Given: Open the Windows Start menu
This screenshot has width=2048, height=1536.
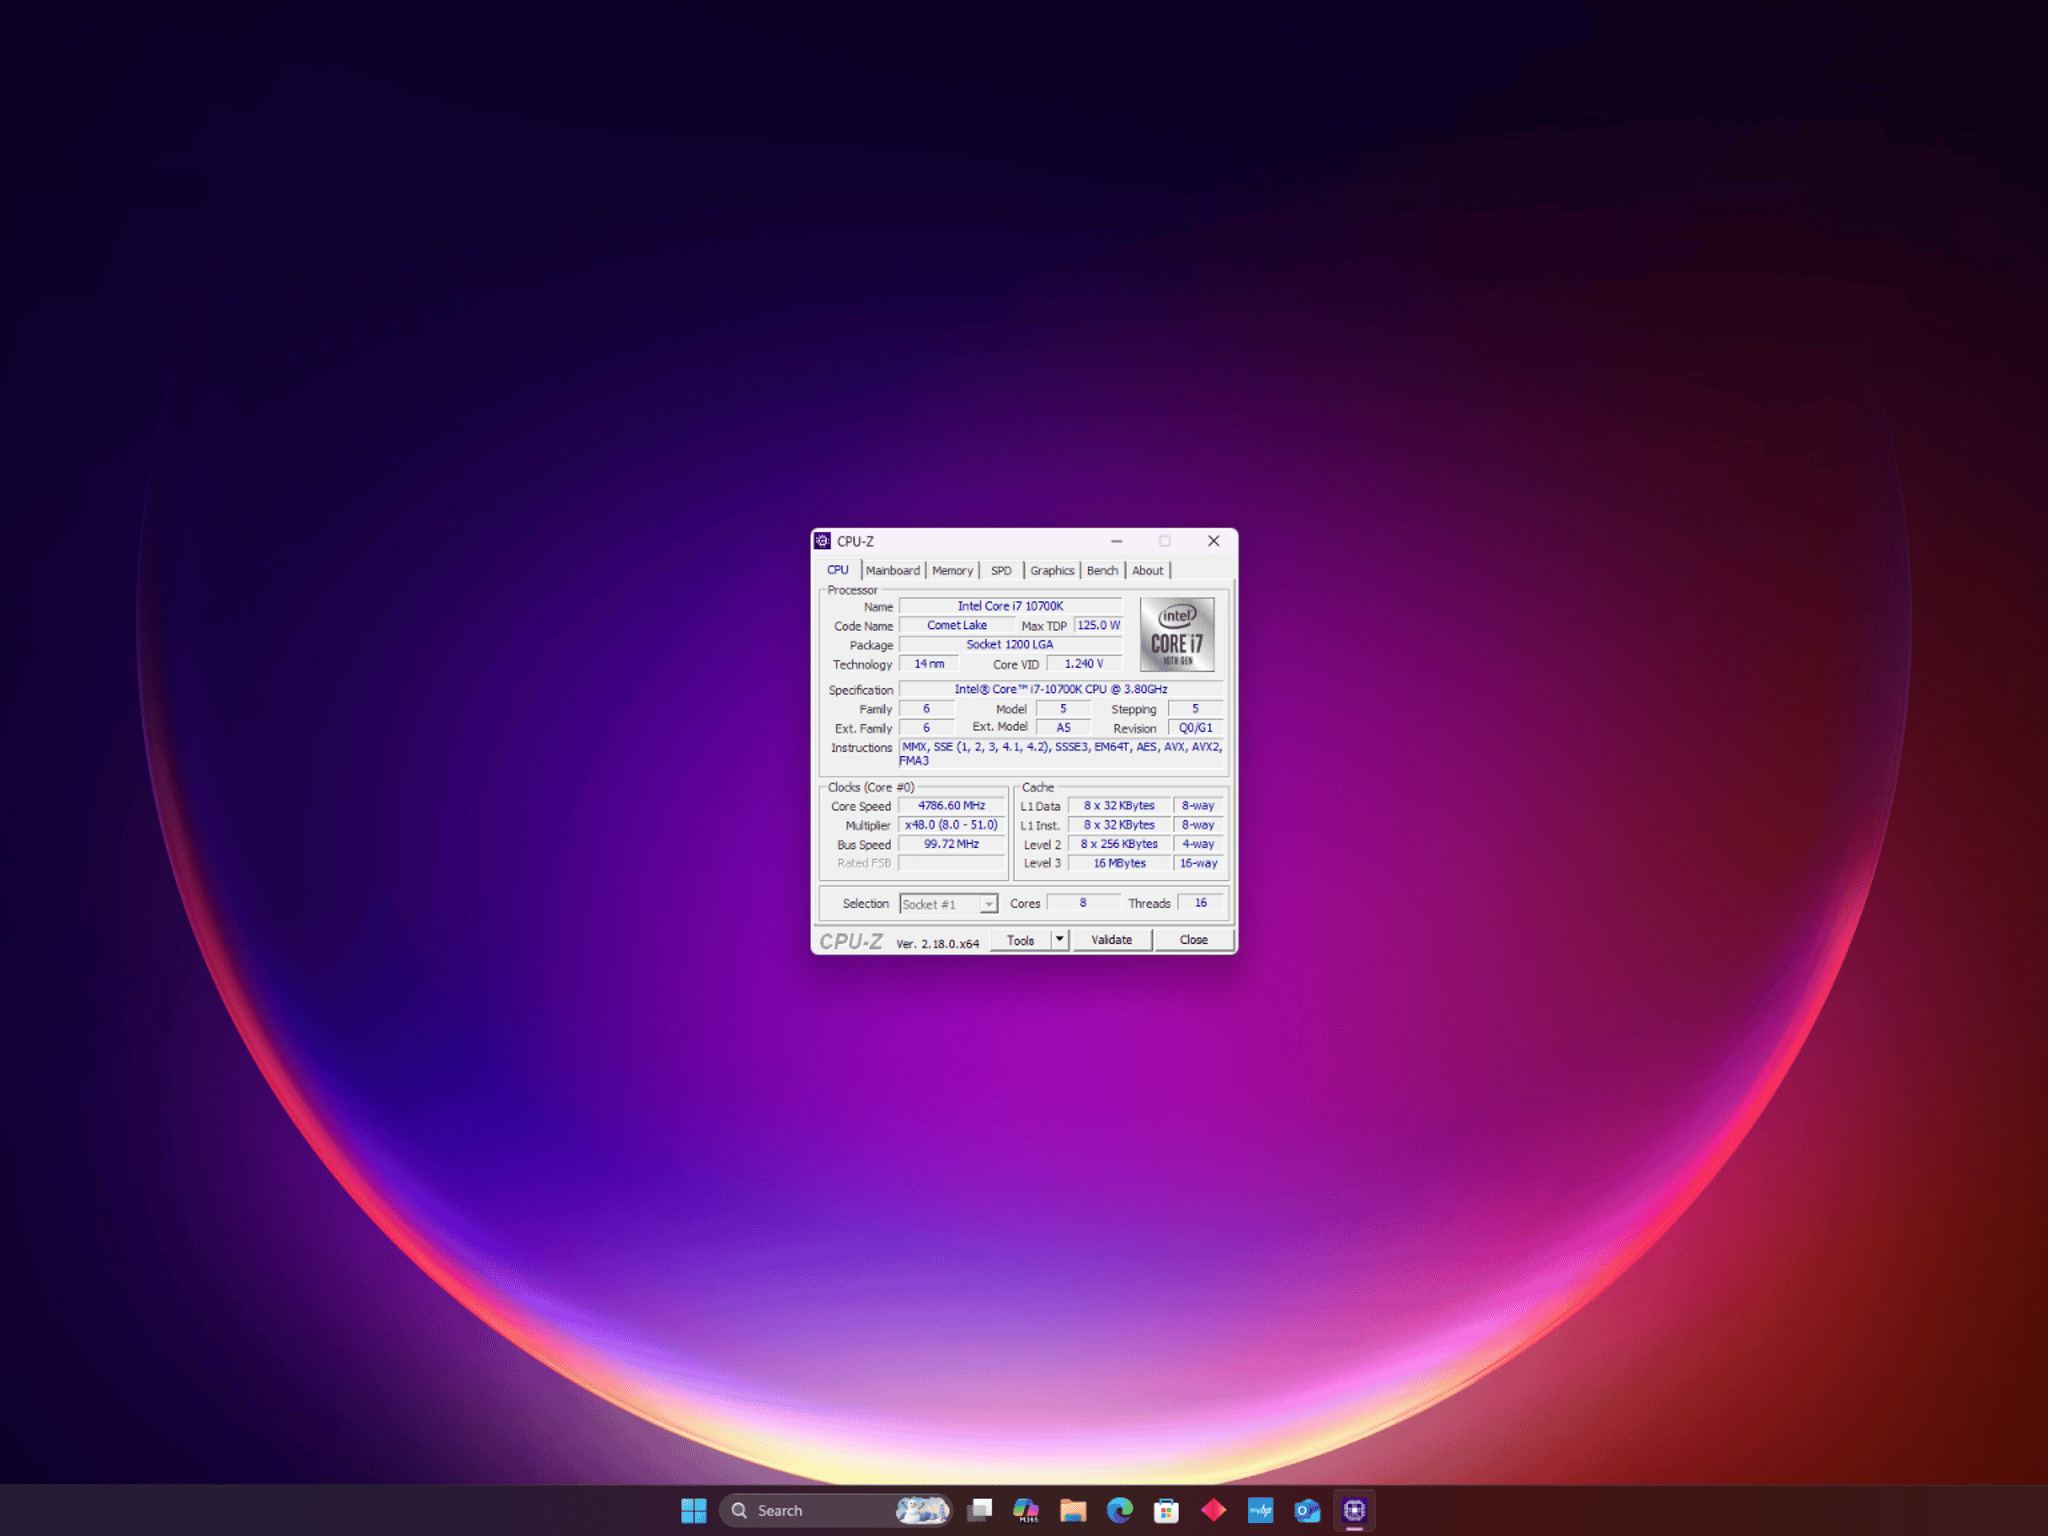Looking at the screenshot, I should (693, 1510).
